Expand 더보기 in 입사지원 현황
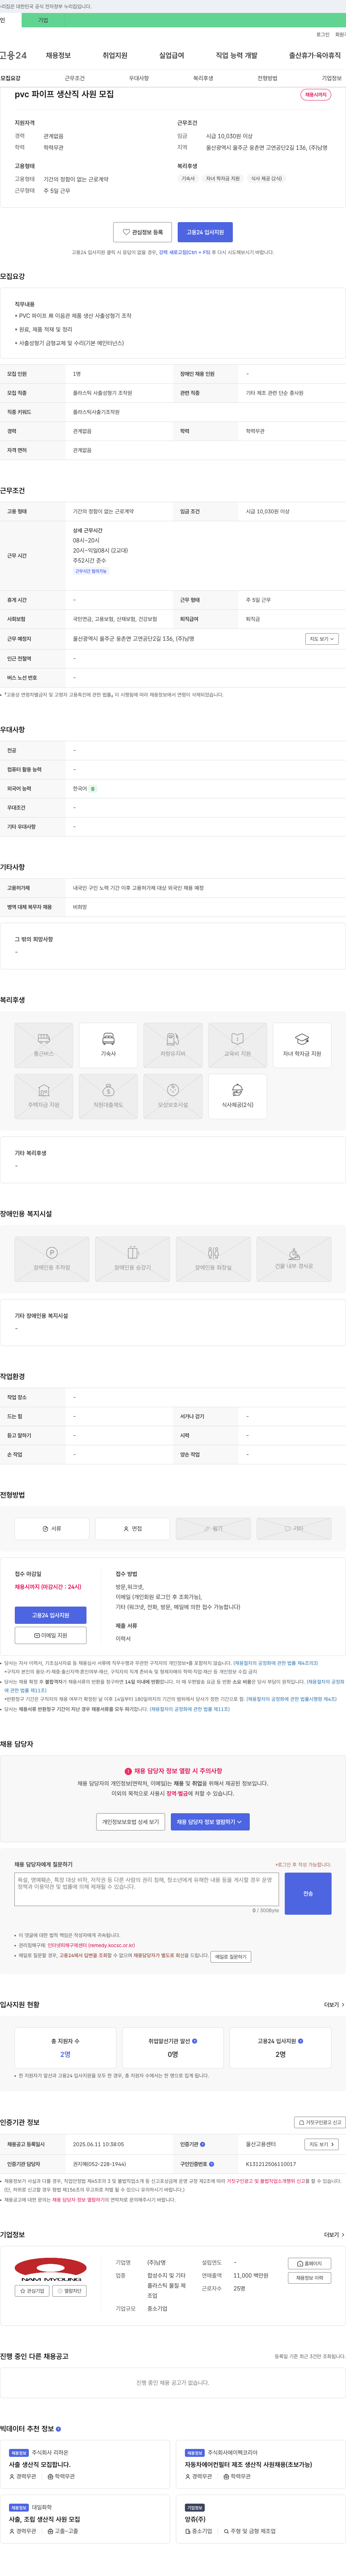The image size is (346, 2576). pos(334,2005)
